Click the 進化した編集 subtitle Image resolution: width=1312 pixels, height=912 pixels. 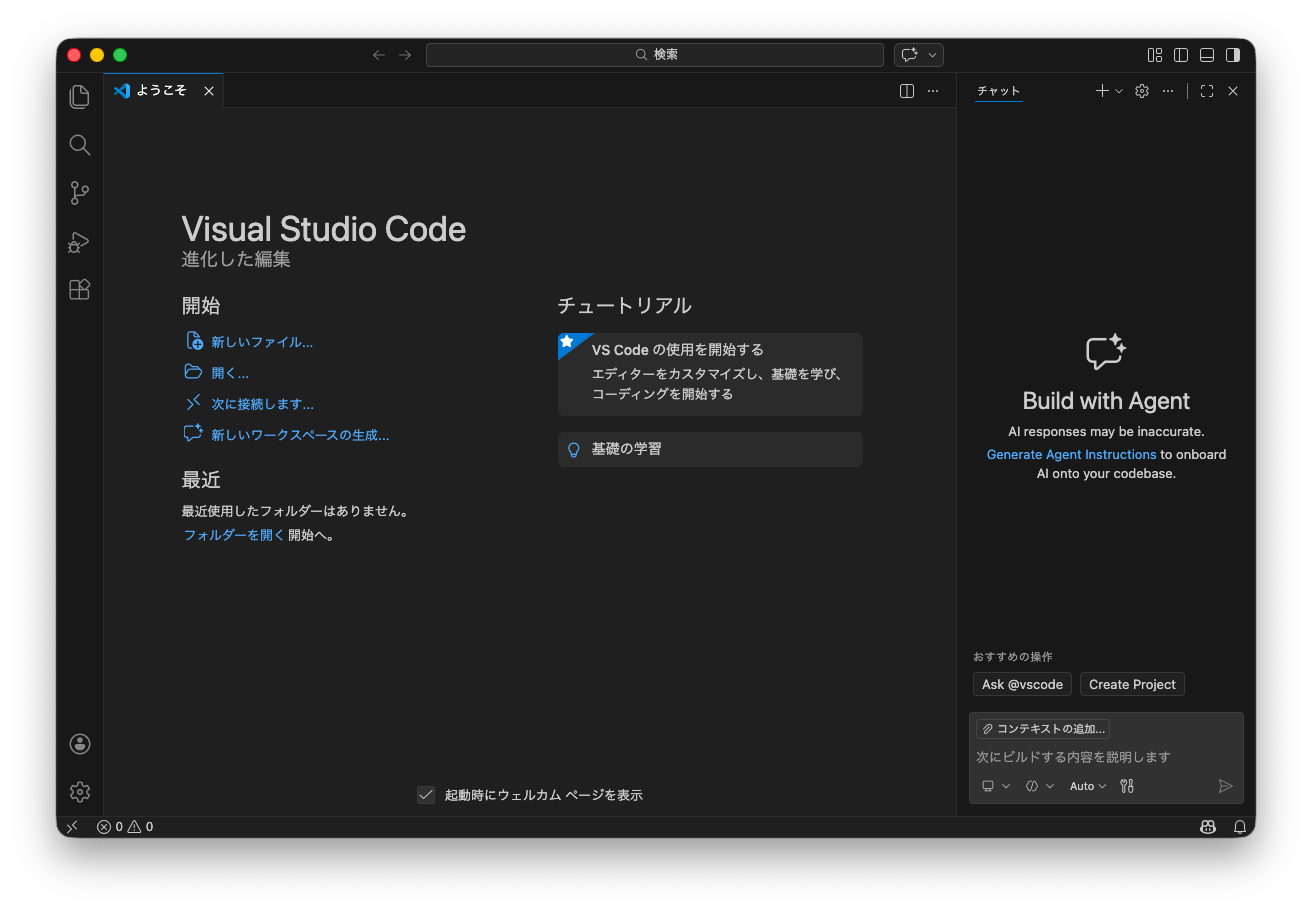(x=236, y=259)
